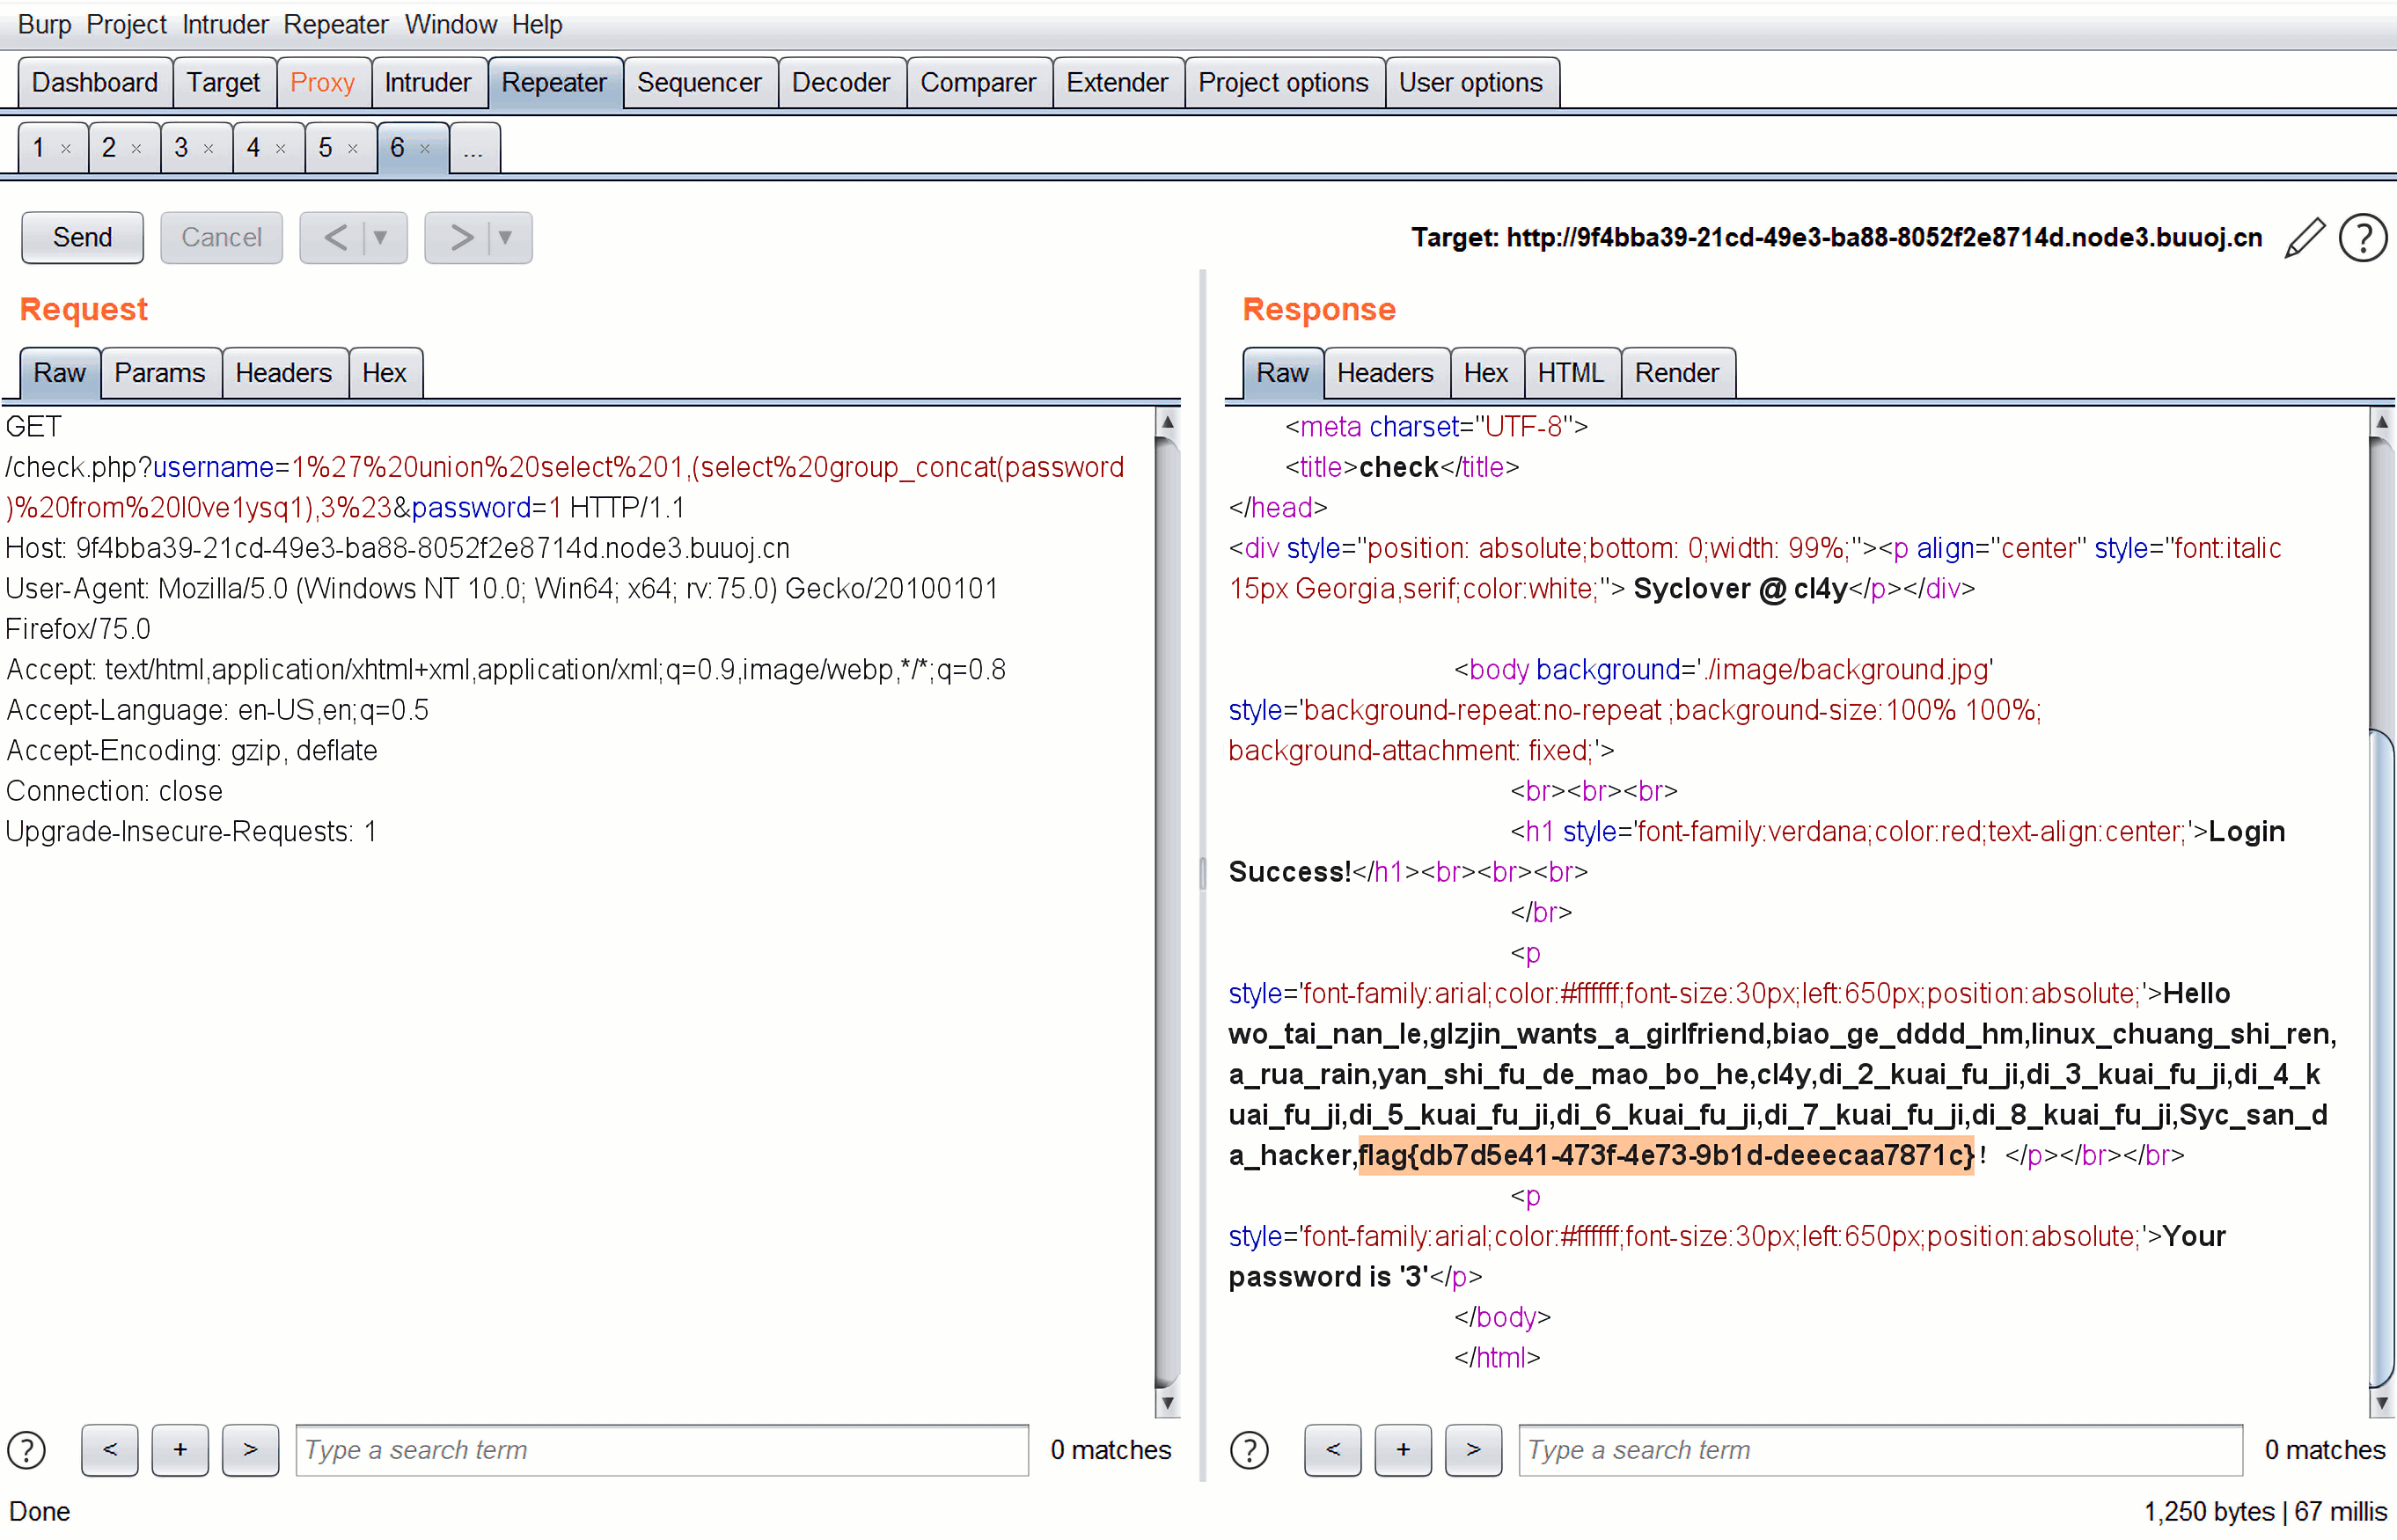Viewport: 2397px width, 1540px height.
Task: Switch to the Decoder tab
Action: [841, 82]
